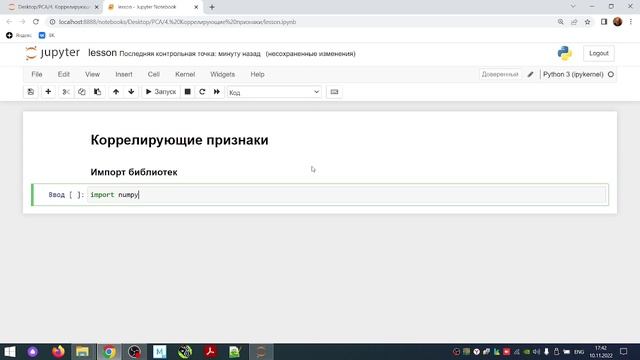This screenshot has width=640, height=360.
Task: Save notebook with the save icon
Action: pos(31,92)
